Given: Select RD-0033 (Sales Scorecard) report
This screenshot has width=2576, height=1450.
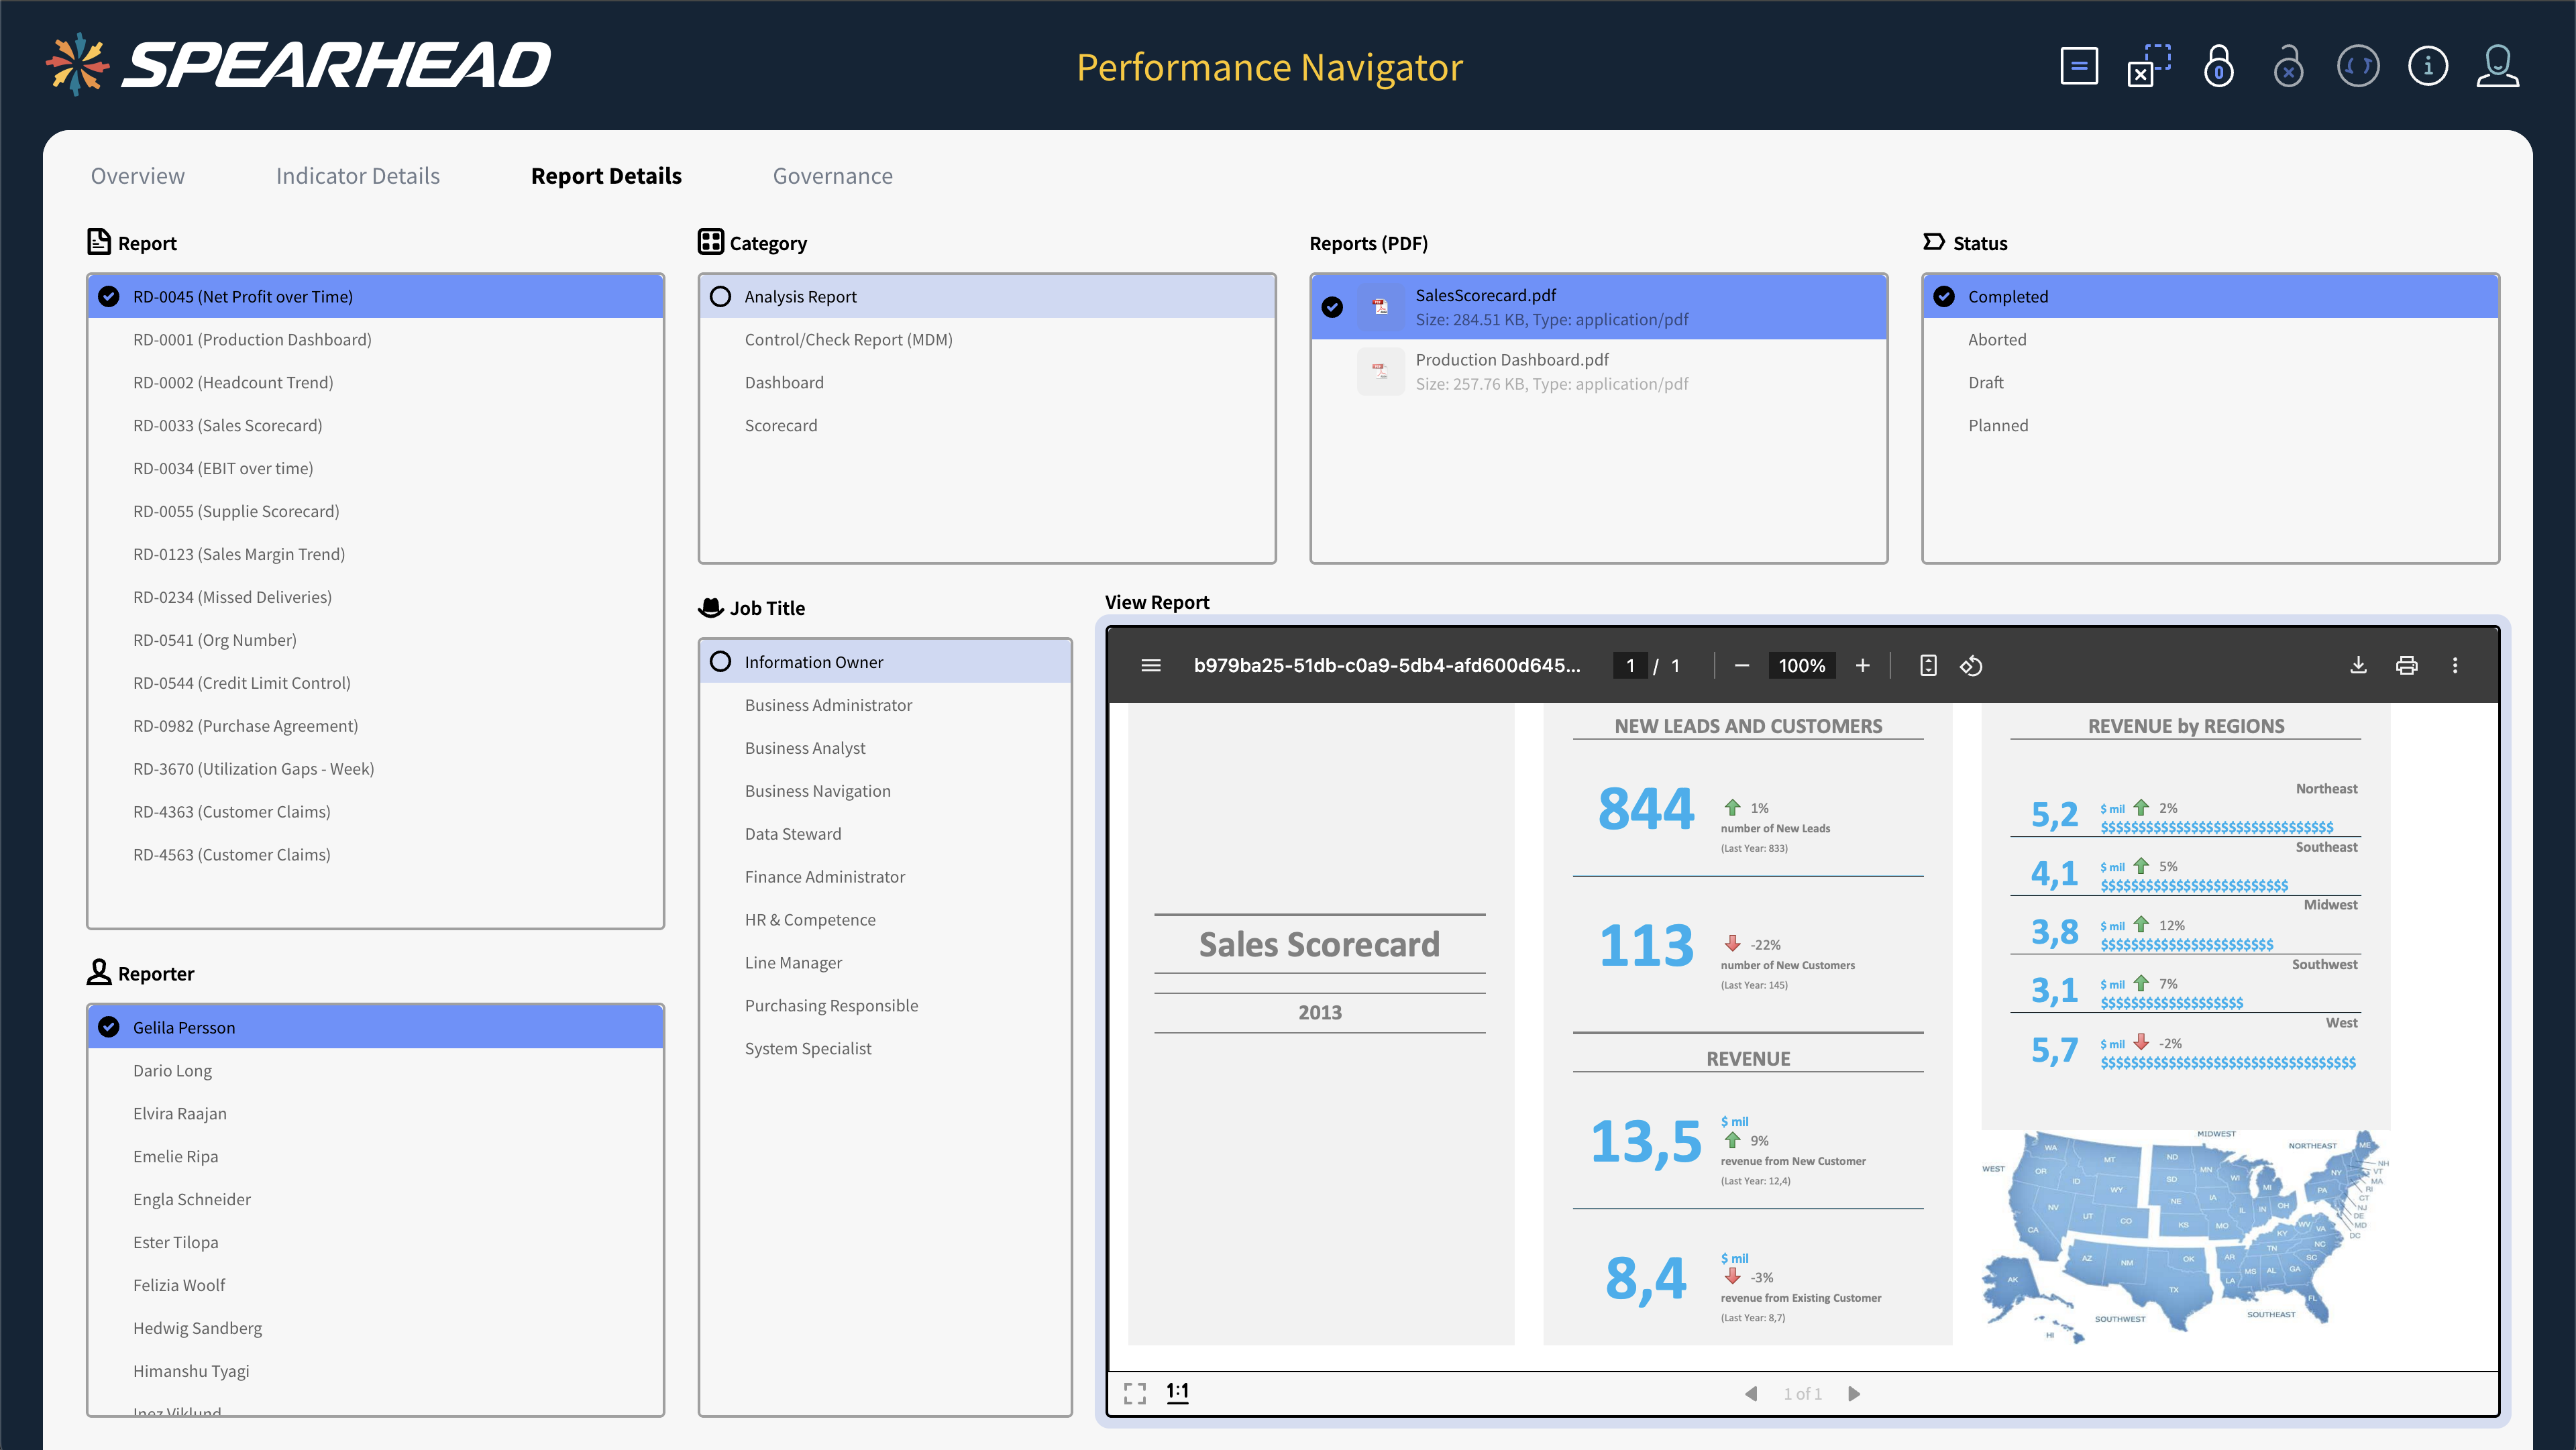Looking at the screenshot, I should pos(227,425).
